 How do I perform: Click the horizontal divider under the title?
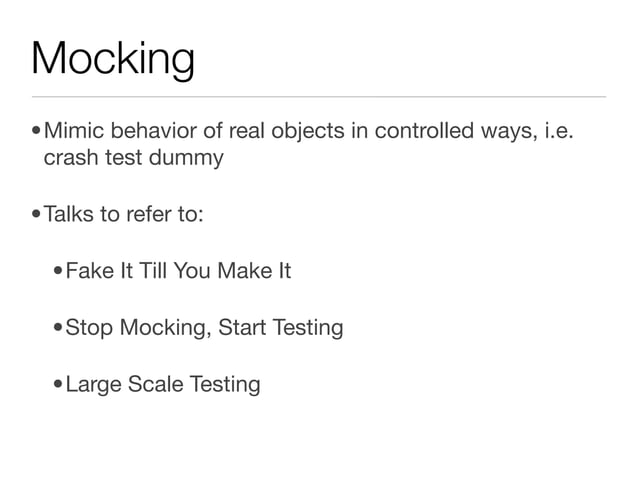[319, 97]
